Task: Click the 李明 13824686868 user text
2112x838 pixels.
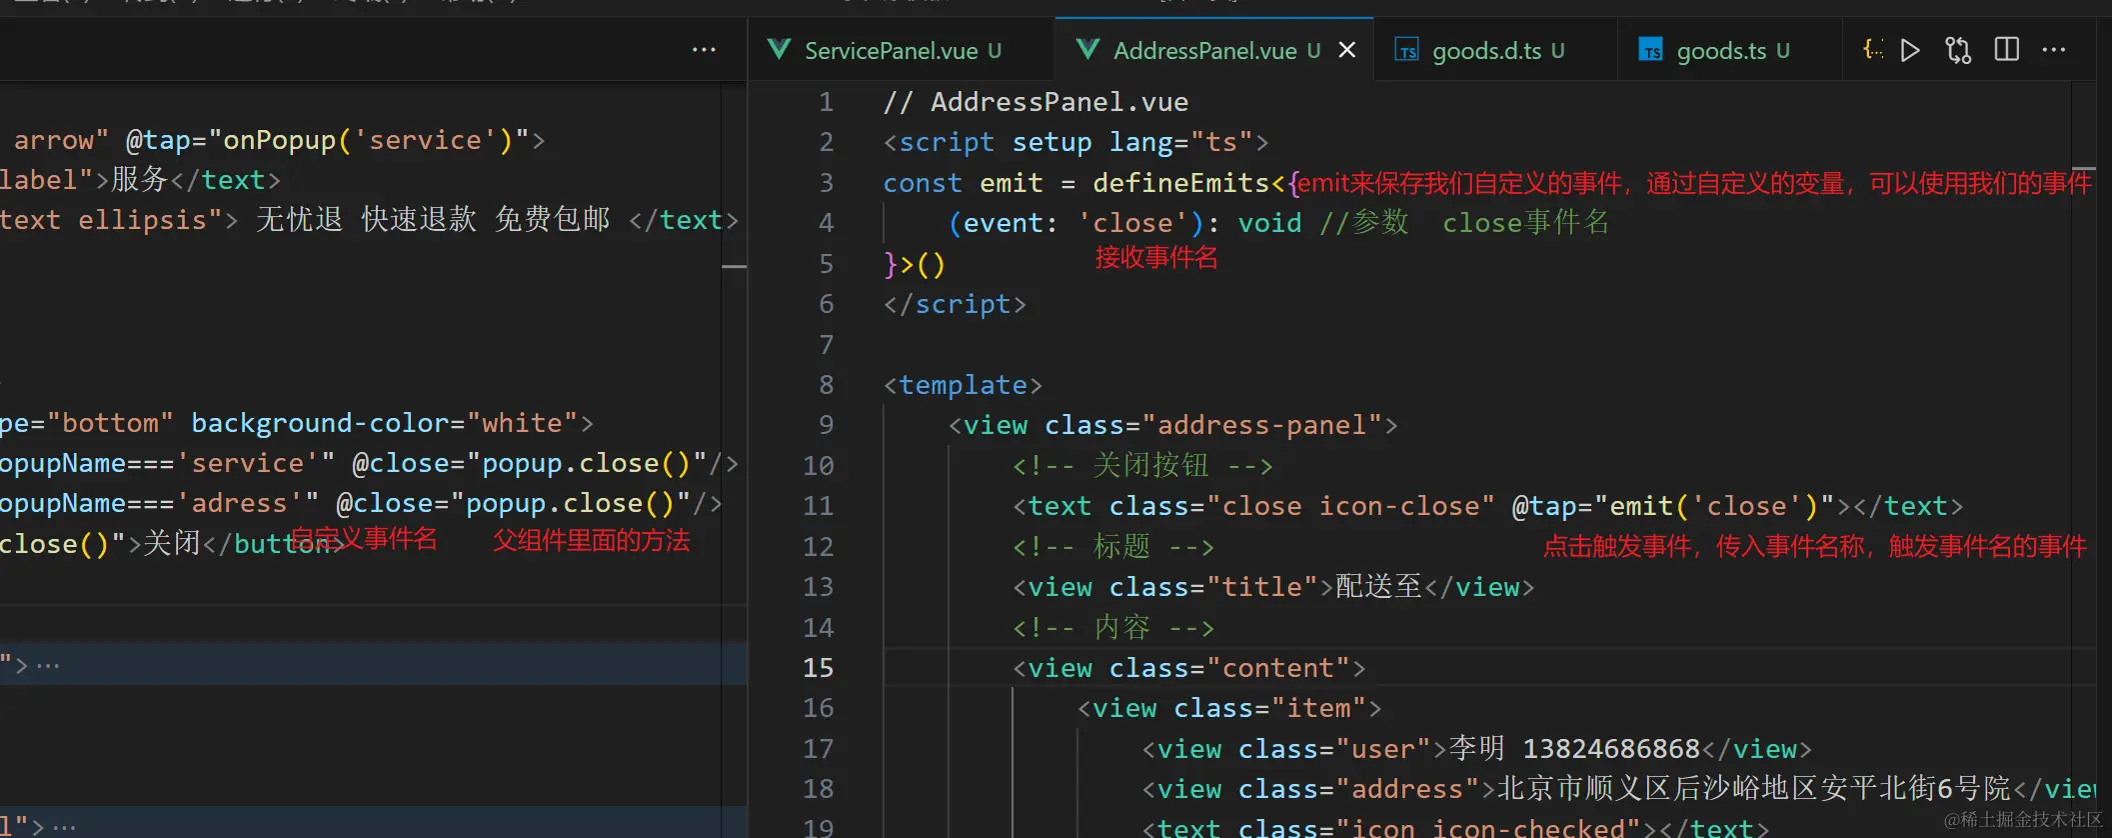Action: [1574, 748]
